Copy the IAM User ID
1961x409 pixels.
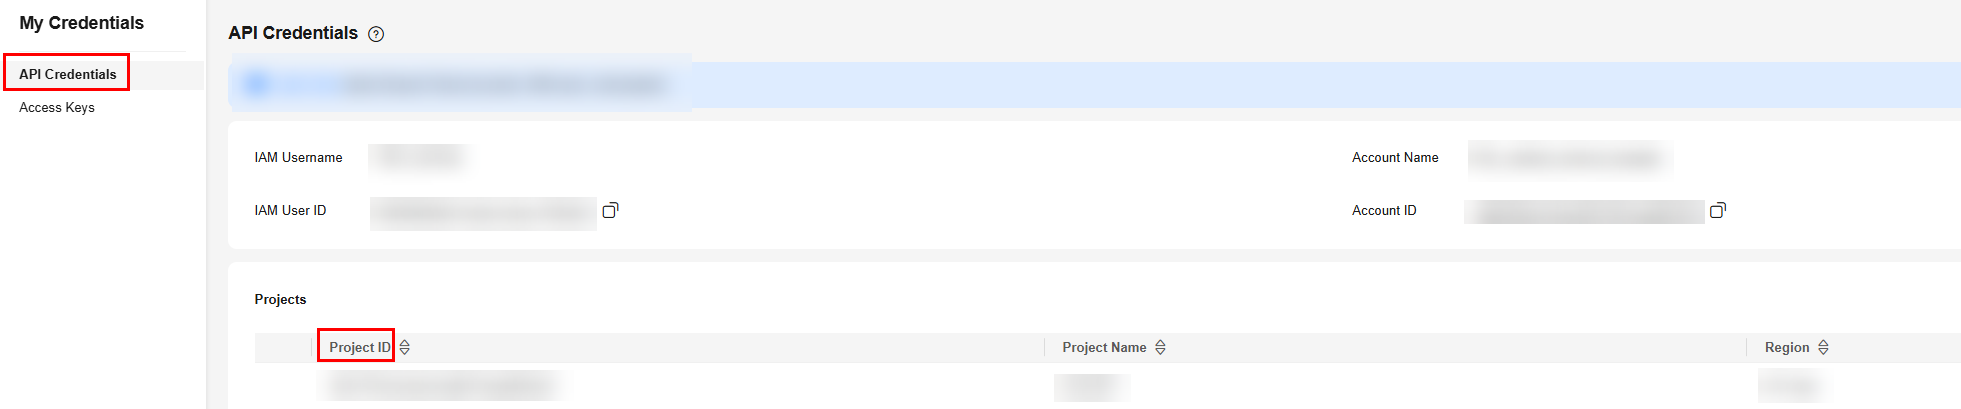point(610,210)
